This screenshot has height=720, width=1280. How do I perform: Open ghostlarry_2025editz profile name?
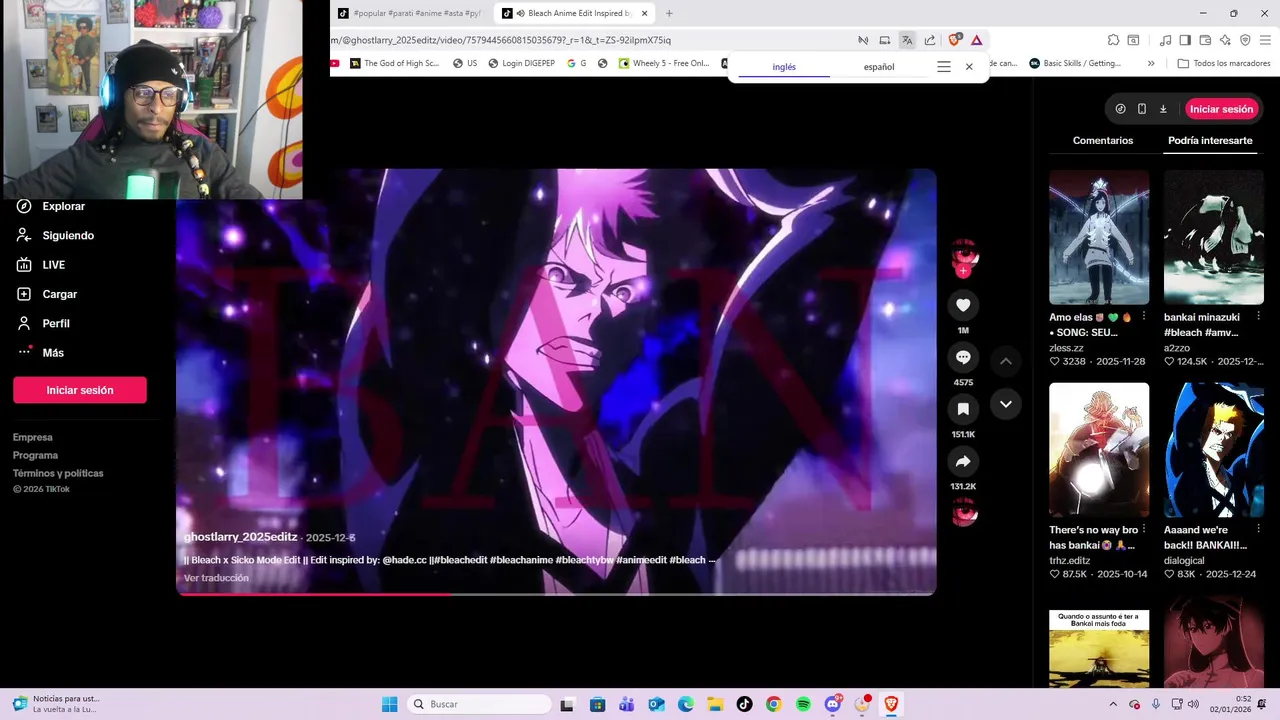241,537
